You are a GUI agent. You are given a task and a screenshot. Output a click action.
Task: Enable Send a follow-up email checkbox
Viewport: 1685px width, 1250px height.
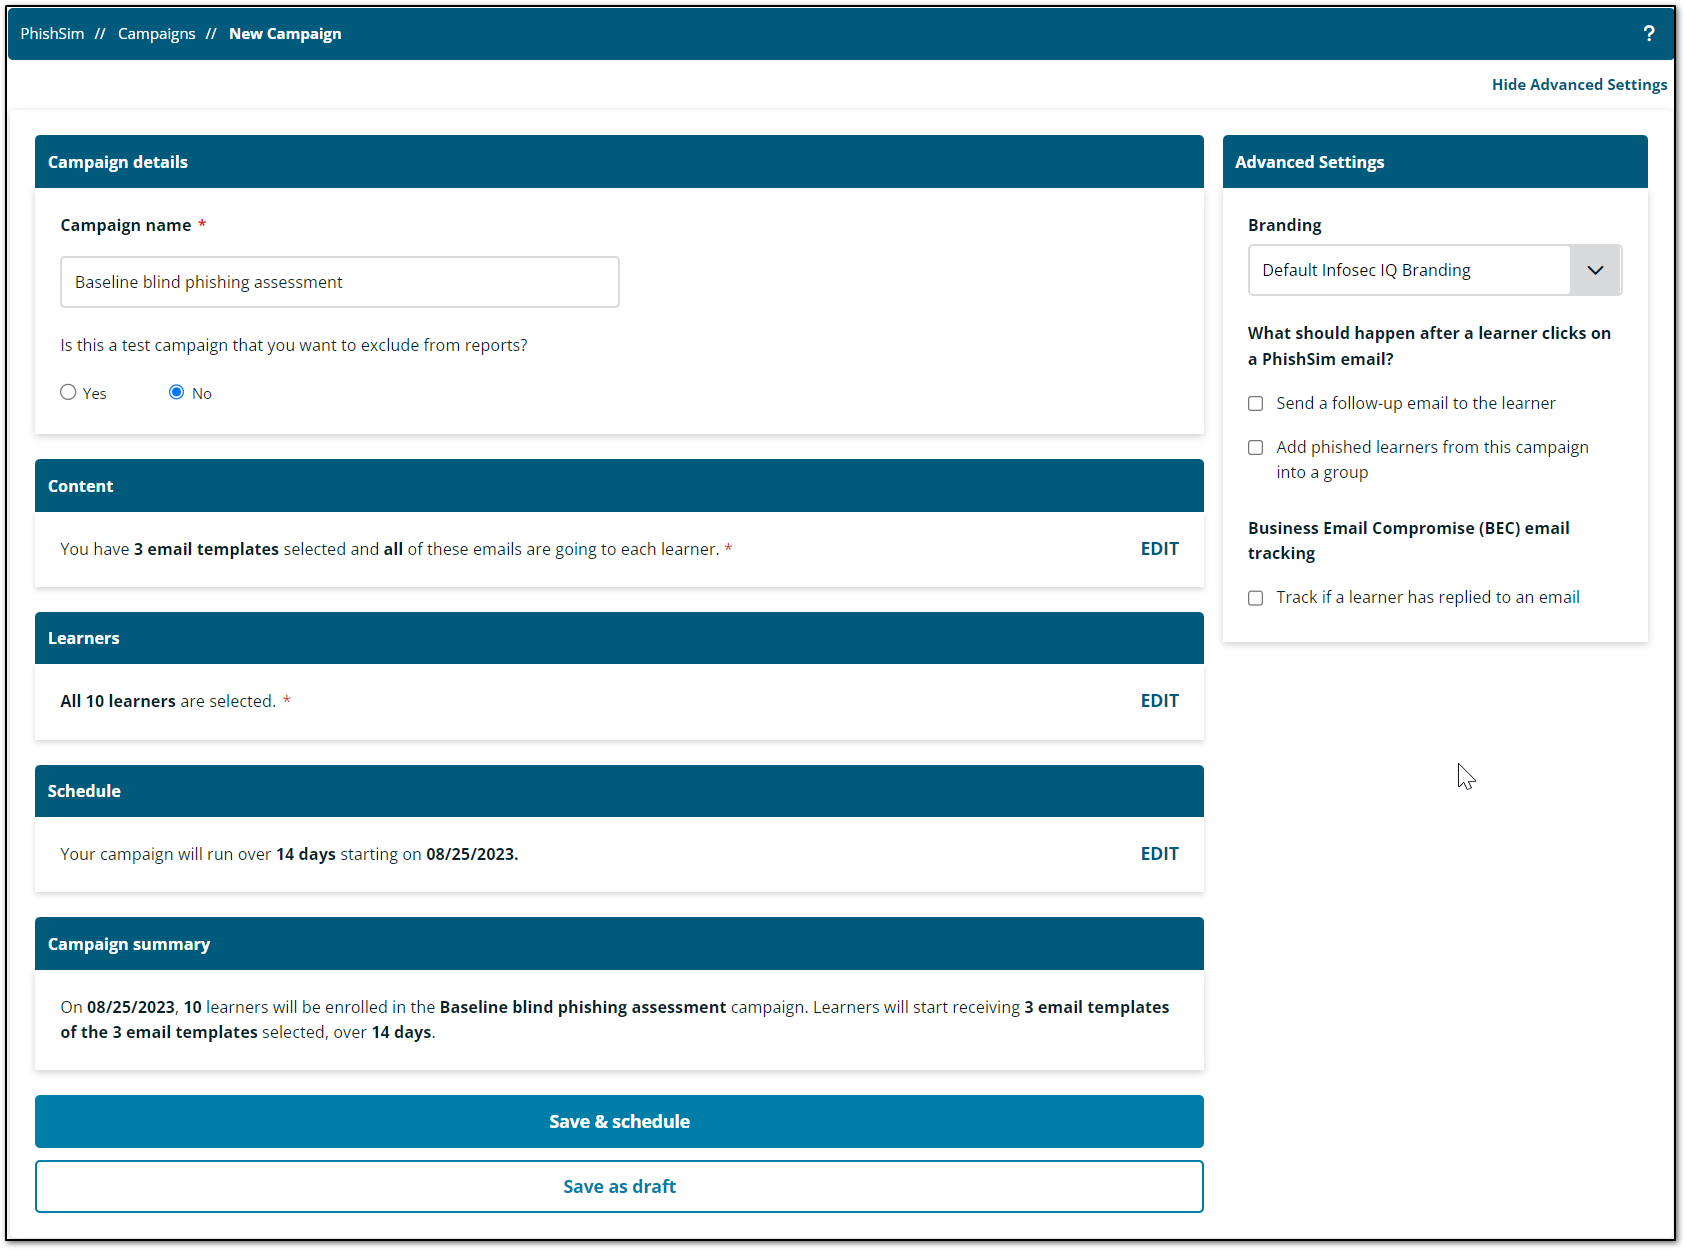click(x=1256, y=404)
